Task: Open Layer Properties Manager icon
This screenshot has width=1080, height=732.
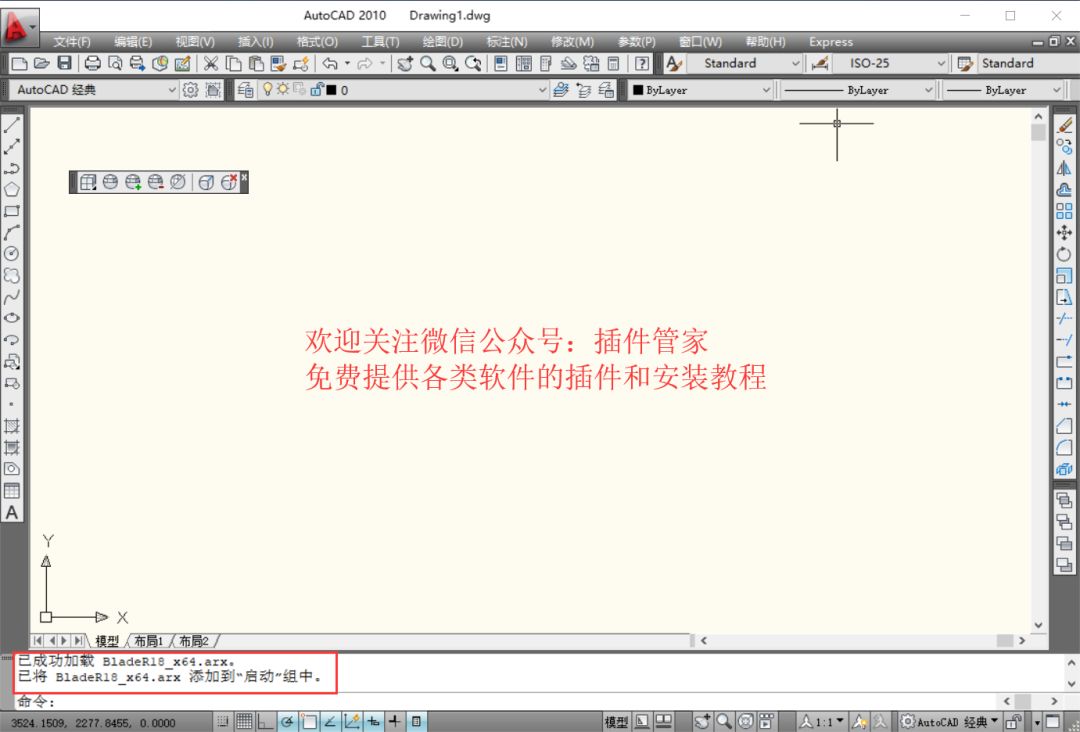Action: (x=245, y=90)
